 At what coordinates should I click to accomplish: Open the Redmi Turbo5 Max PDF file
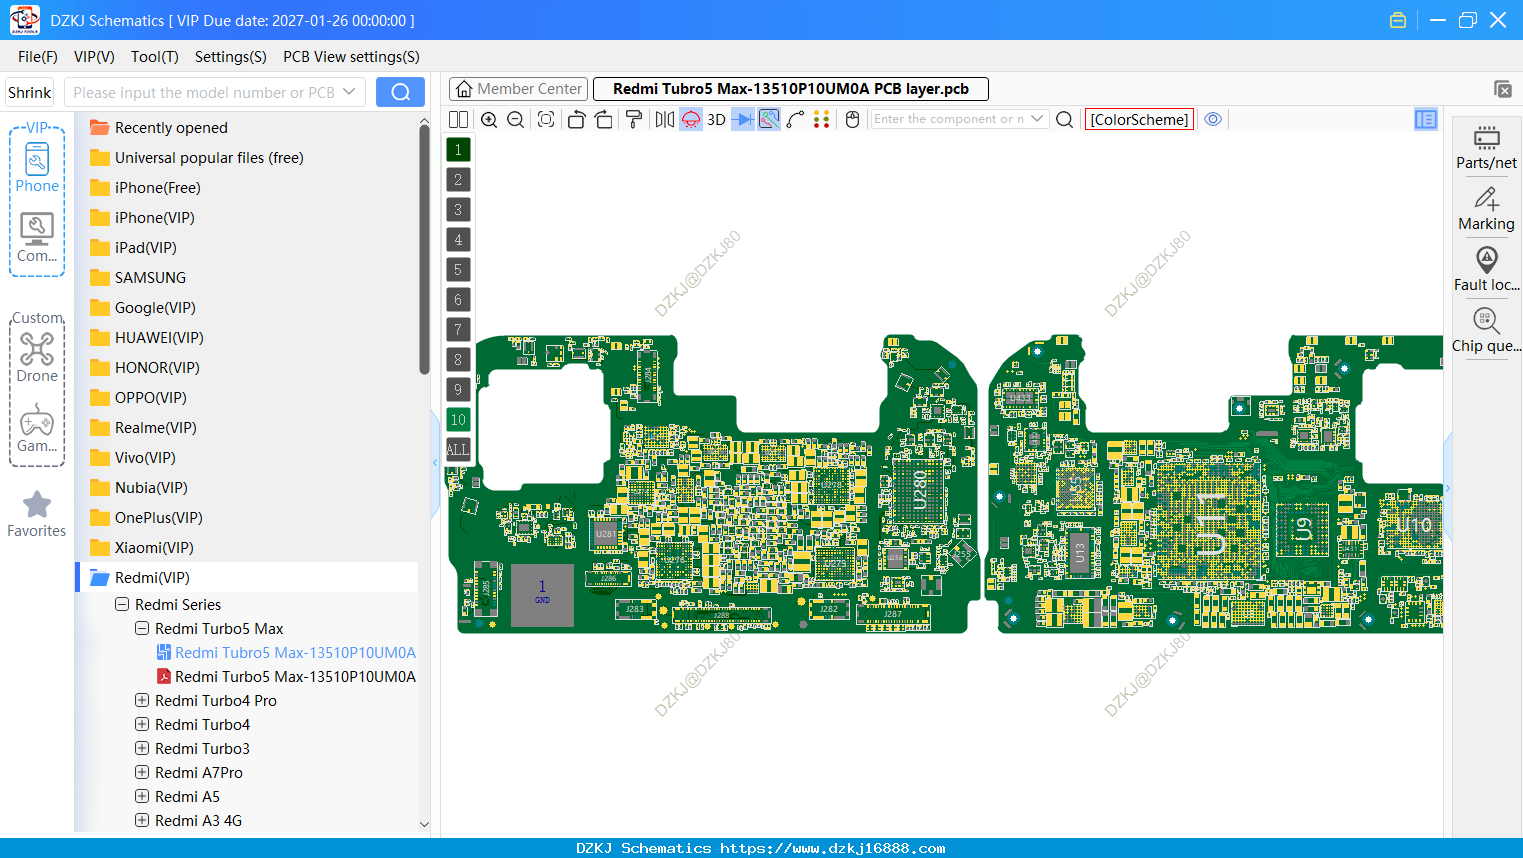(286, 676)
